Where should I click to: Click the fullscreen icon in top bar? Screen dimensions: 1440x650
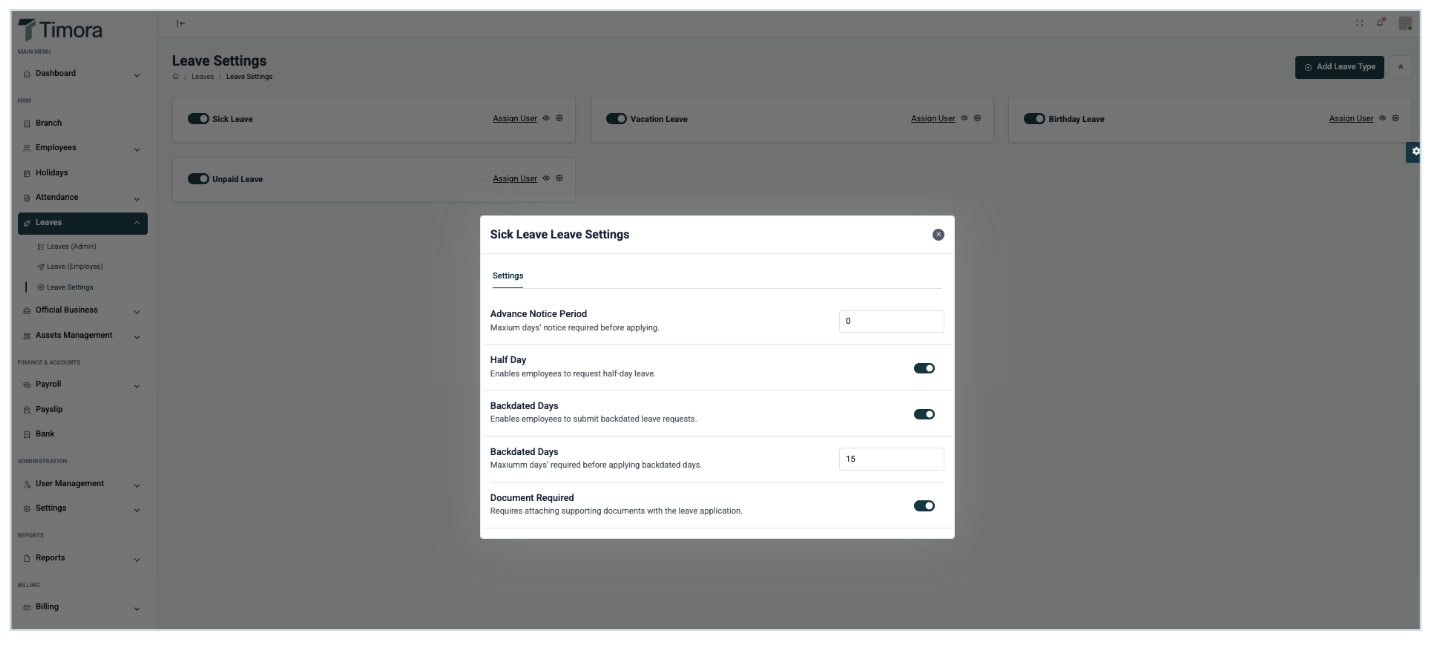1359,23
